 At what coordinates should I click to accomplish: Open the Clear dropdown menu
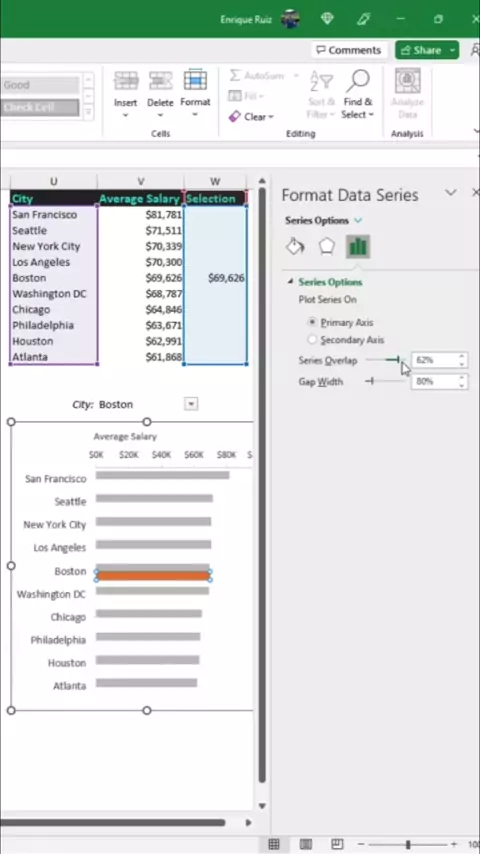pos(251,117)
